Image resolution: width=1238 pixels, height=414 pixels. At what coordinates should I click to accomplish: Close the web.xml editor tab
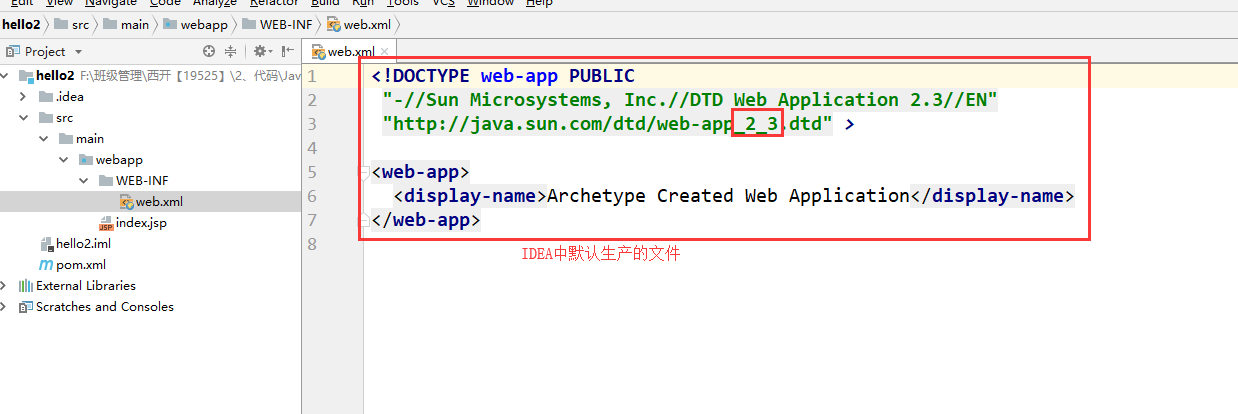click(385, 52)
